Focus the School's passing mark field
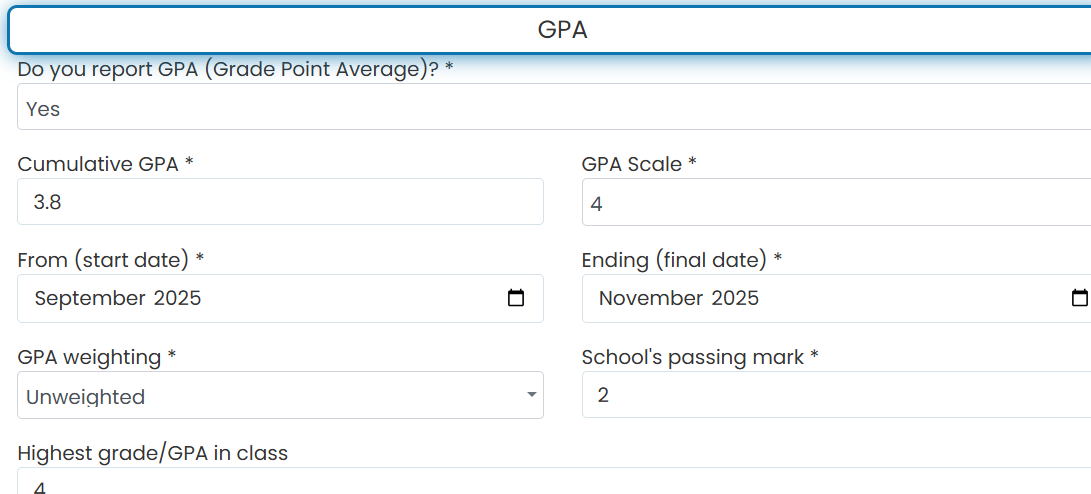The height and width of the screenshot is (494, 1091). click(836, 395)
